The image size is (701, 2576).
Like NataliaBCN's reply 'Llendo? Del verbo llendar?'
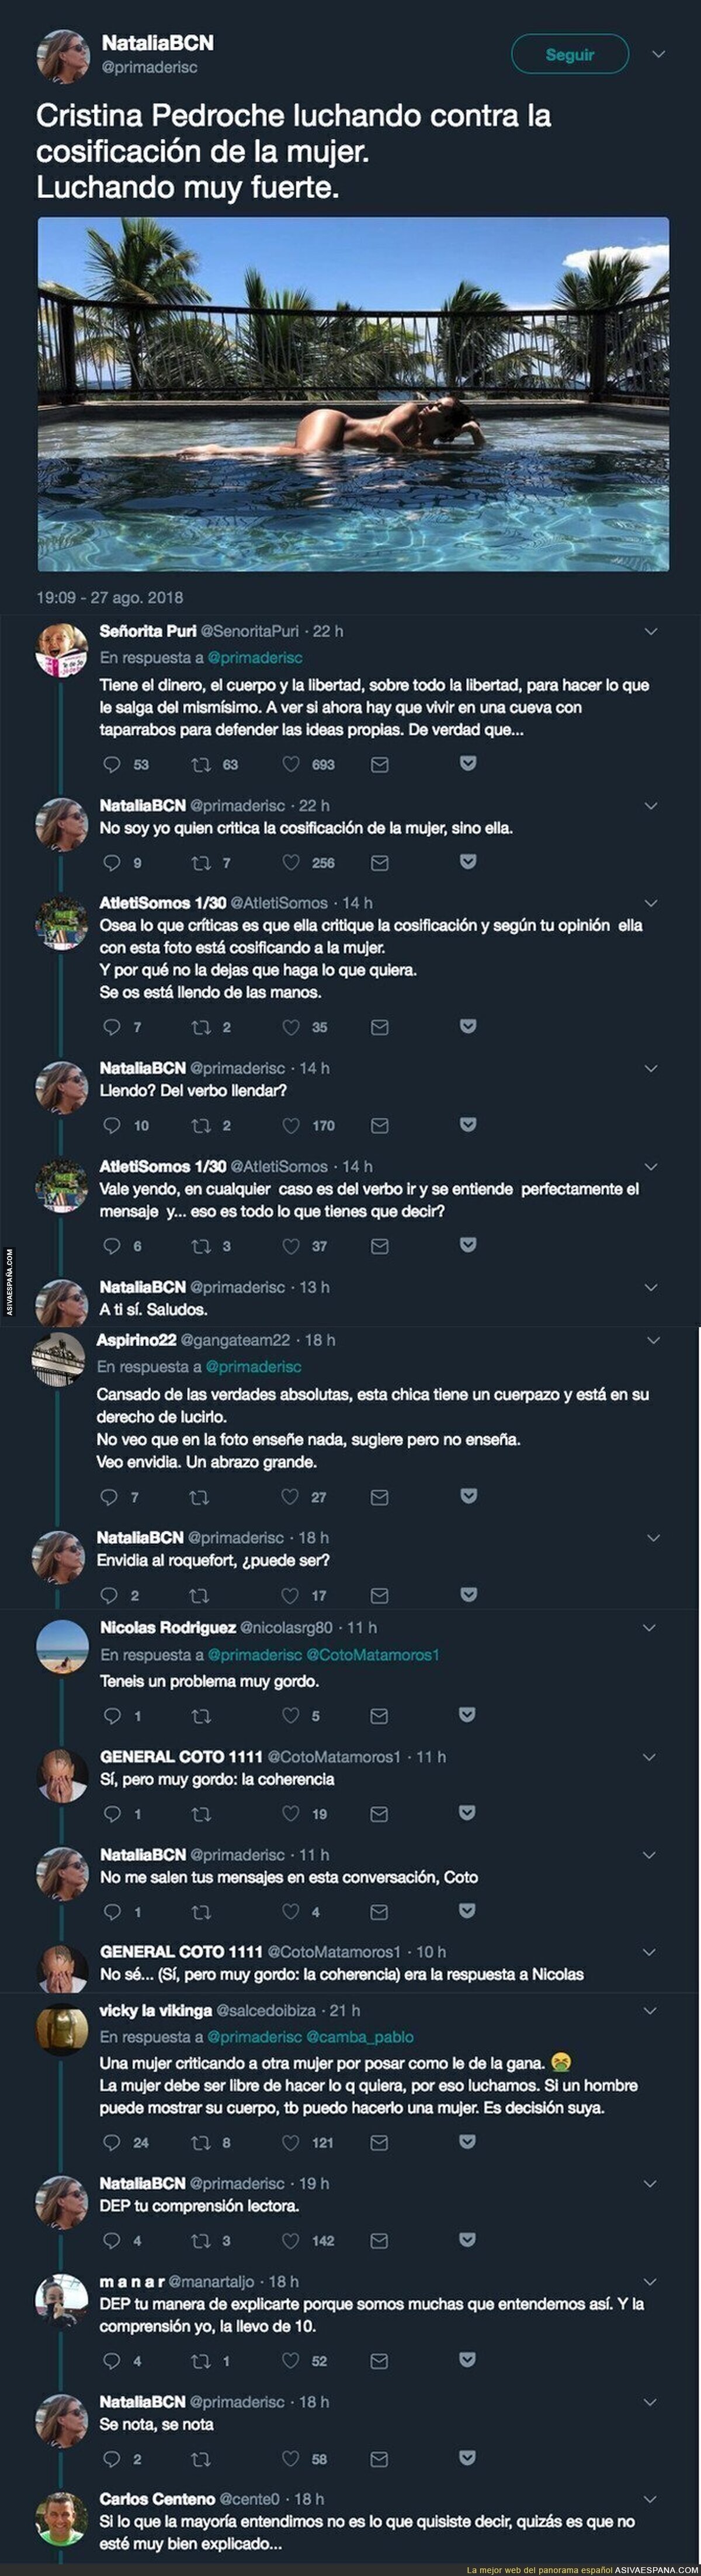291,1125
